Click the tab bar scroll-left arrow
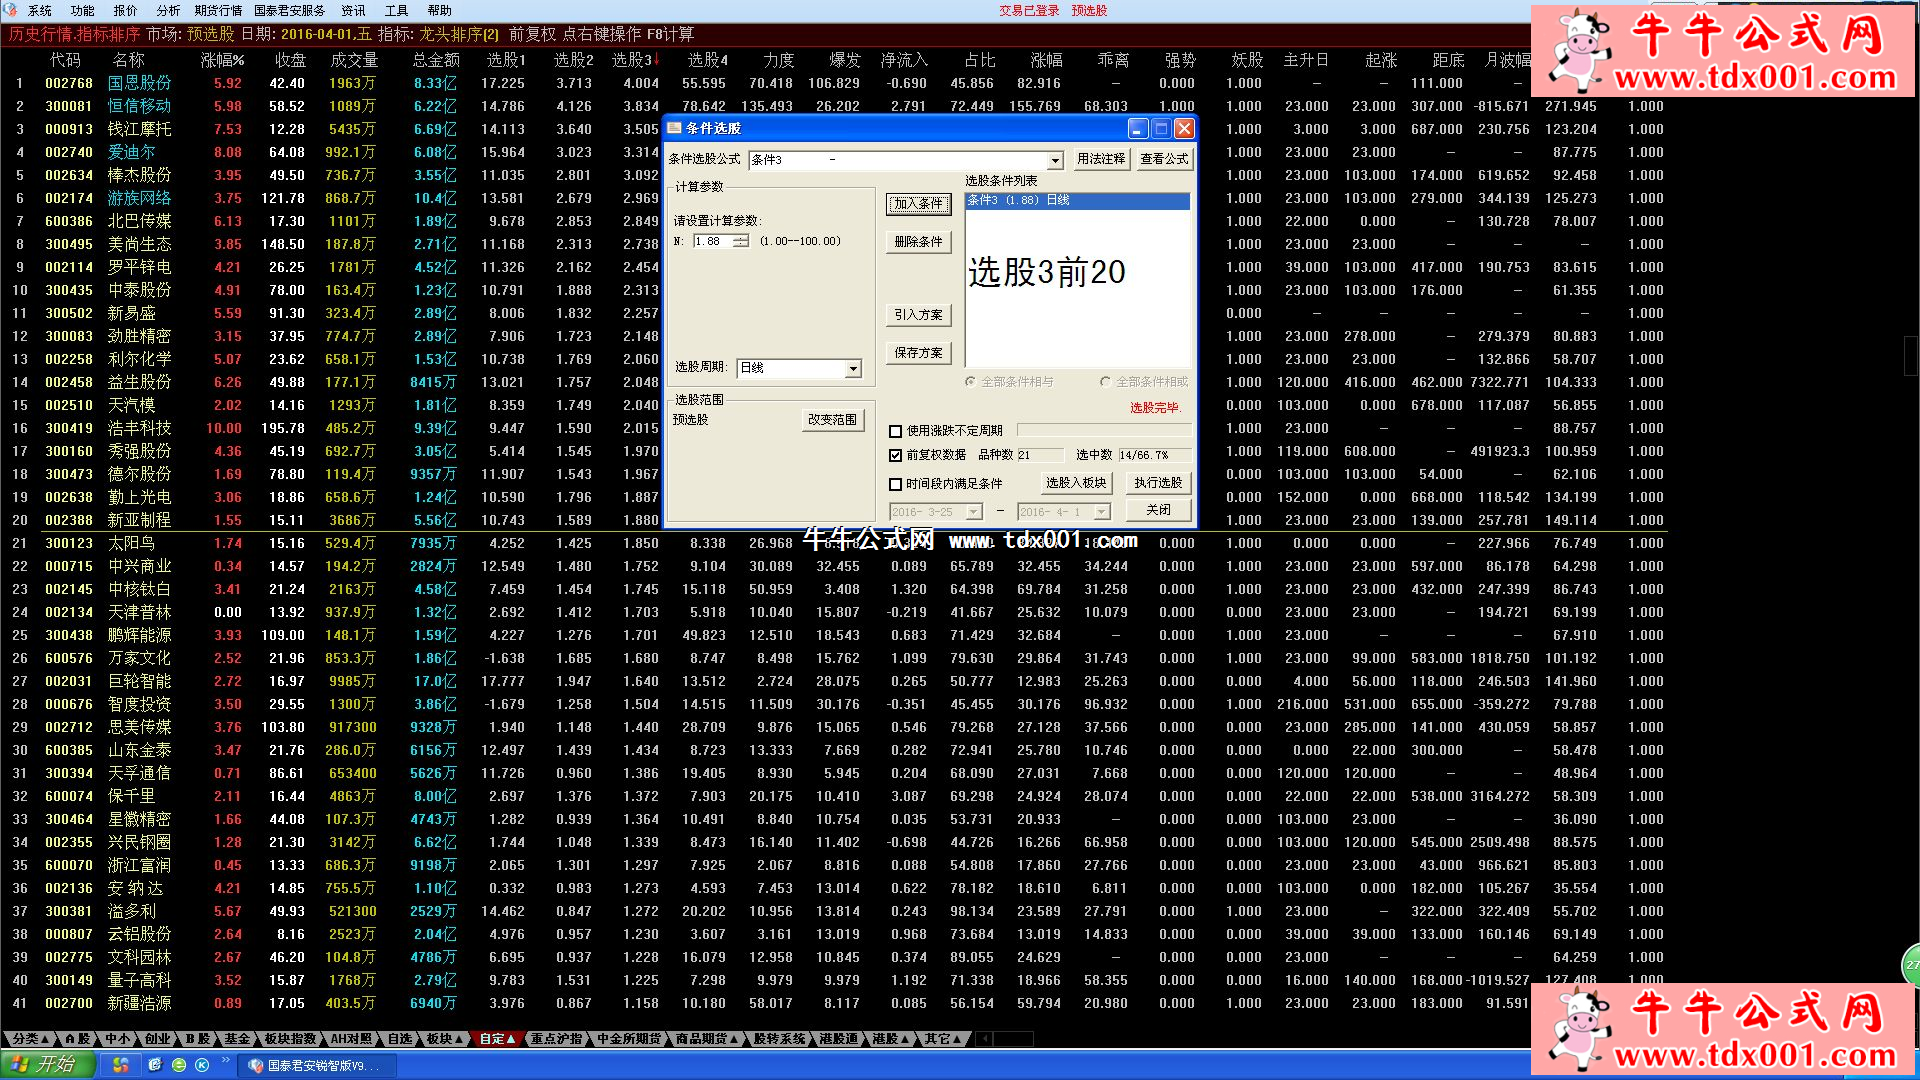 pyautogui.click(x=984, y=1039)
